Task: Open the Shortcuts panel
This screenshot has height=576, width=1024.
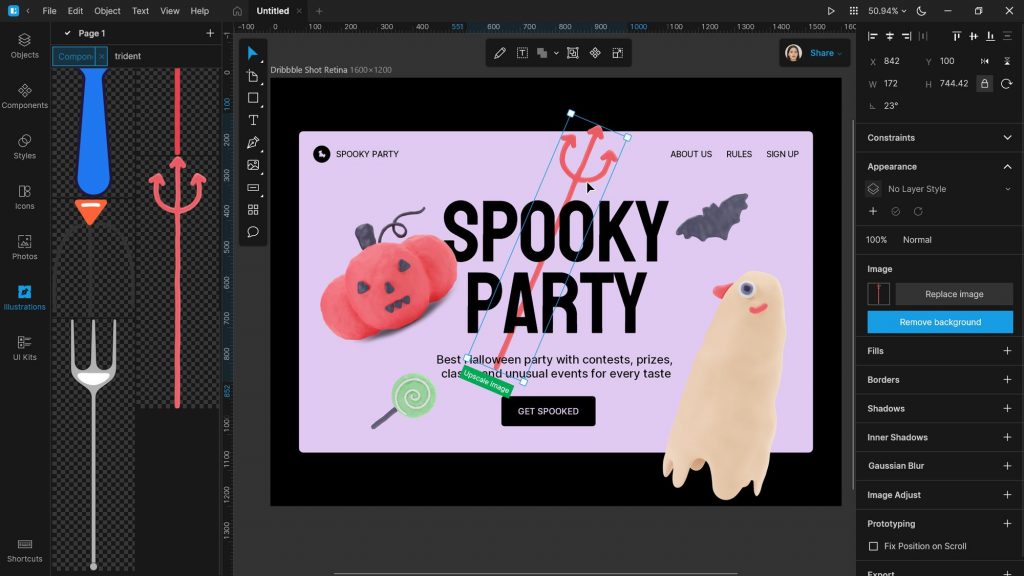Action: (25, 550)
